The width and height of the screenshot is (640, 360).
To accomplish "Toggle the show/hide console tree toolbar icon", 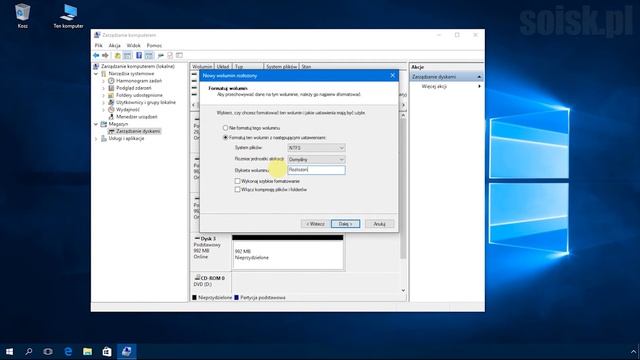I will (x=127, y=56).
